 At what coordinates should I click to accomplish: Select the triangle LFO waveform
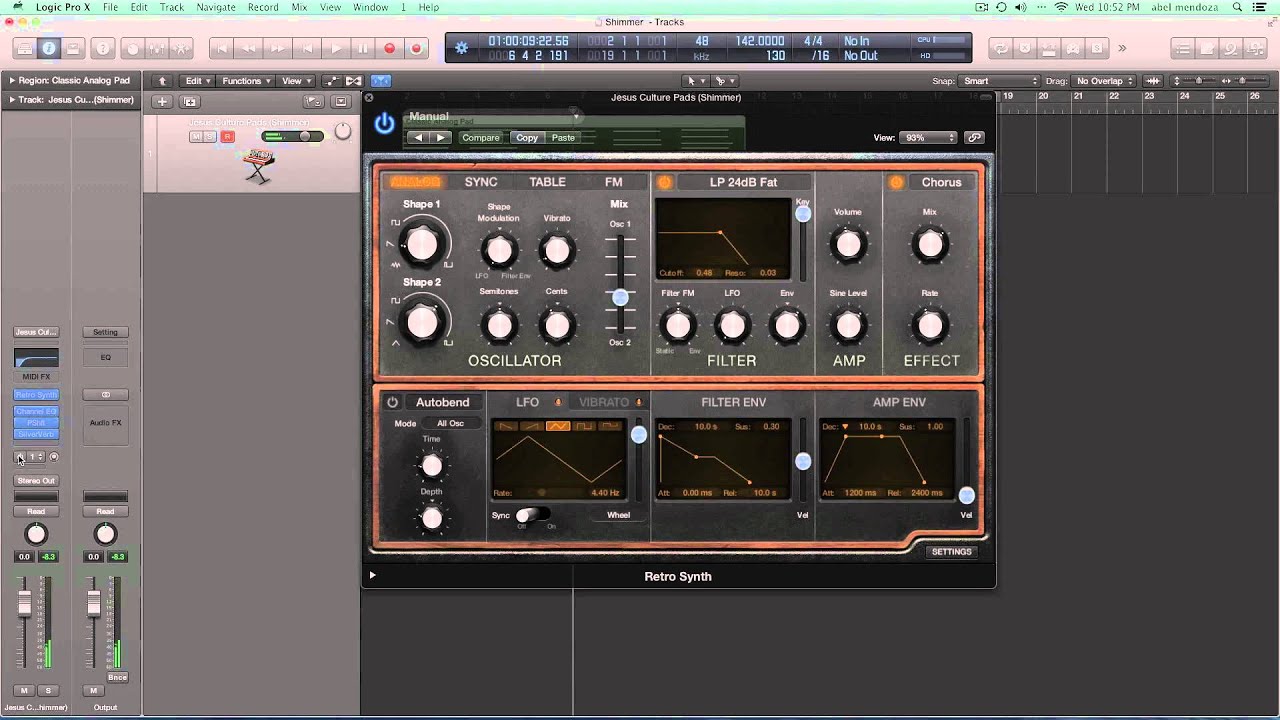558,427
